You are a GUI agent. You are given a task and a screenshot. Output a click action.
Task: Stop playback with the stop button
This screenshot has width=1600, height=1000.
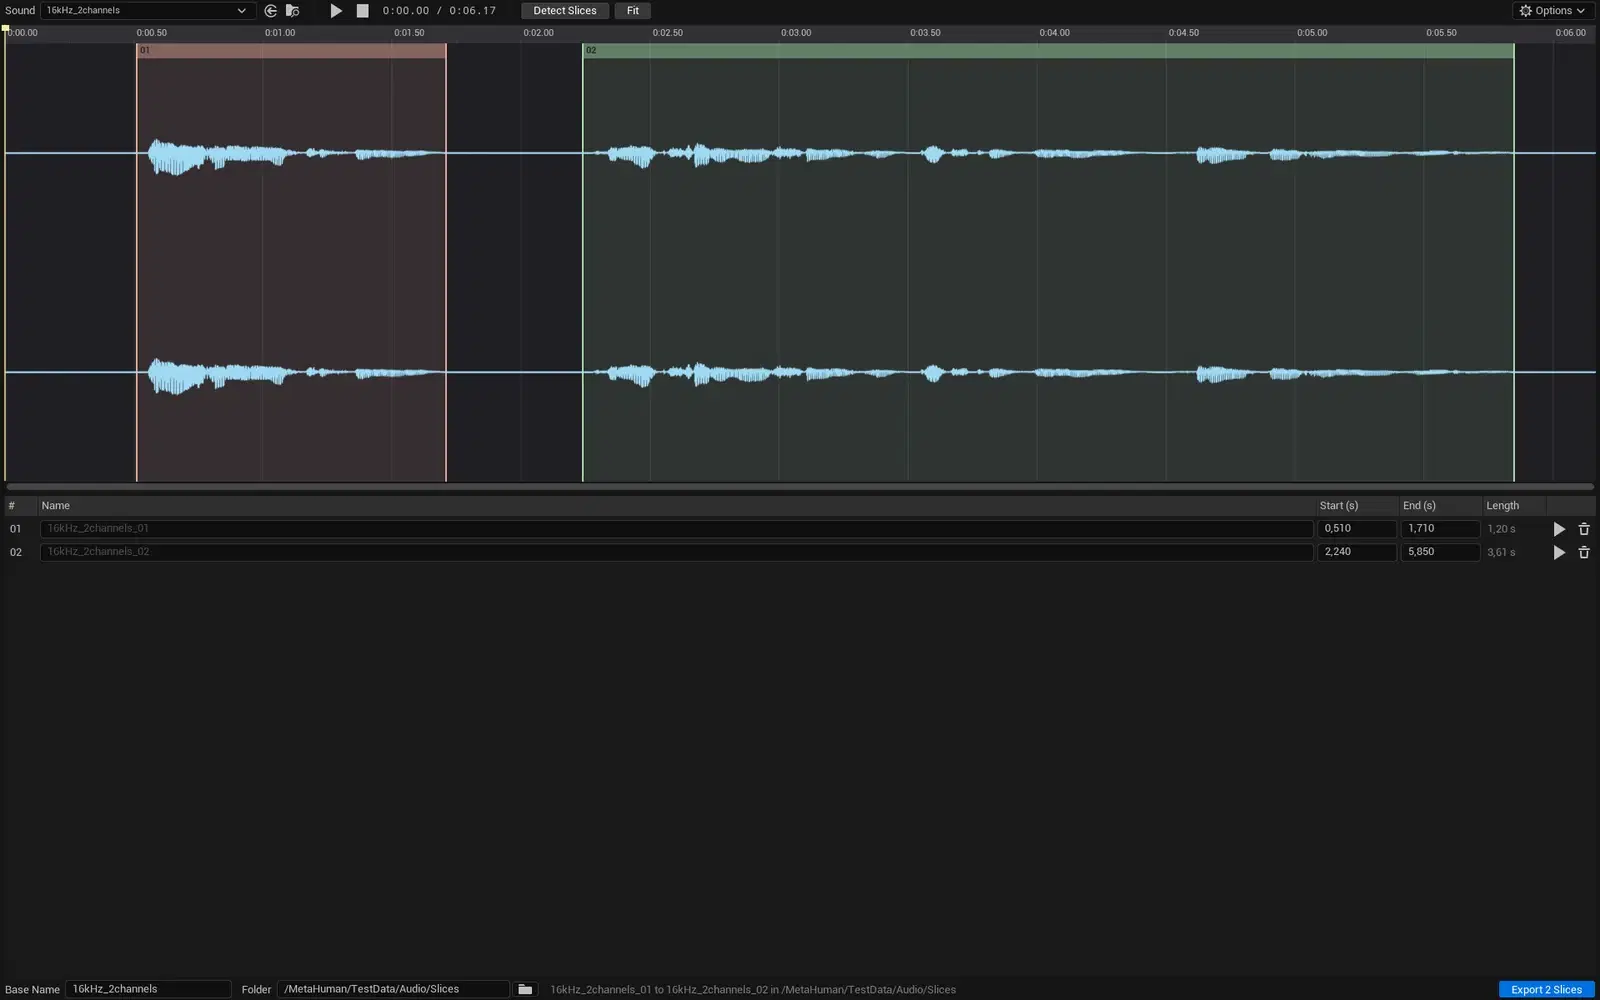click(x=363, y=11)
